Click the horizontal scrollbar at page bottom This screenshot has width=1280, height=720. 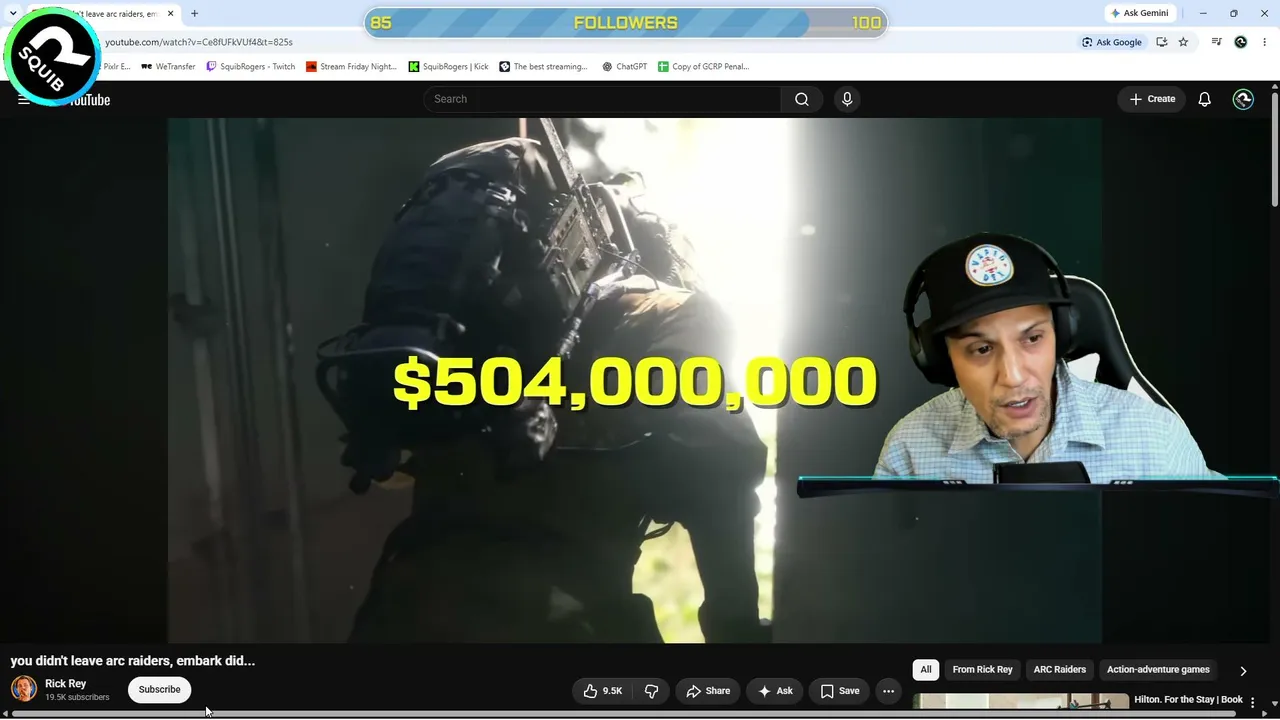click(x=625, y=714)
